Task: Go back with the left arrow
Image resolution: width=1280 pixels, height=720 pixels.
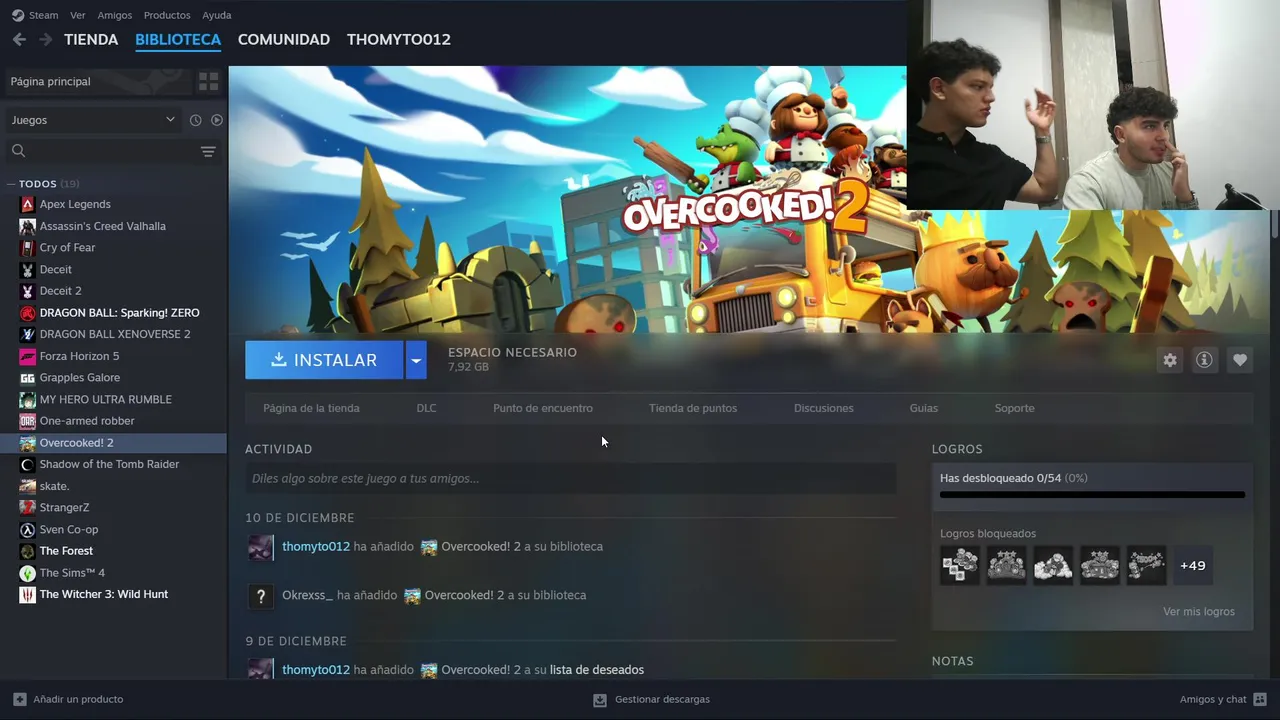Action: click(x=19, y=39)
